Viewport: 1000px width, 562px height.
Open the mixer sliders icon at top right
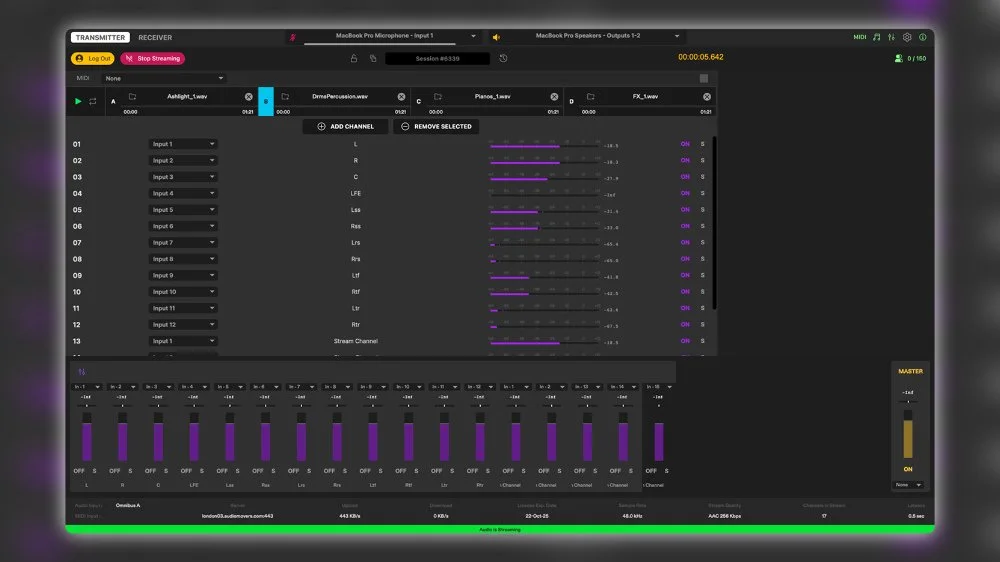892,37
